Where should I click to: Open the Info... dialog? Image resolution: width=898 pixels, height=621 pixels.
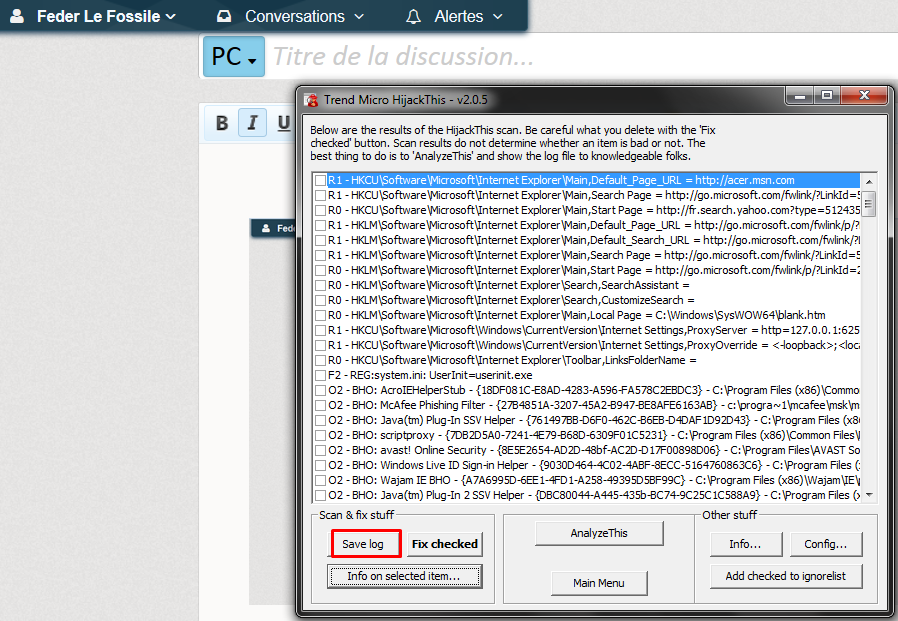click(x=746, y=544)
